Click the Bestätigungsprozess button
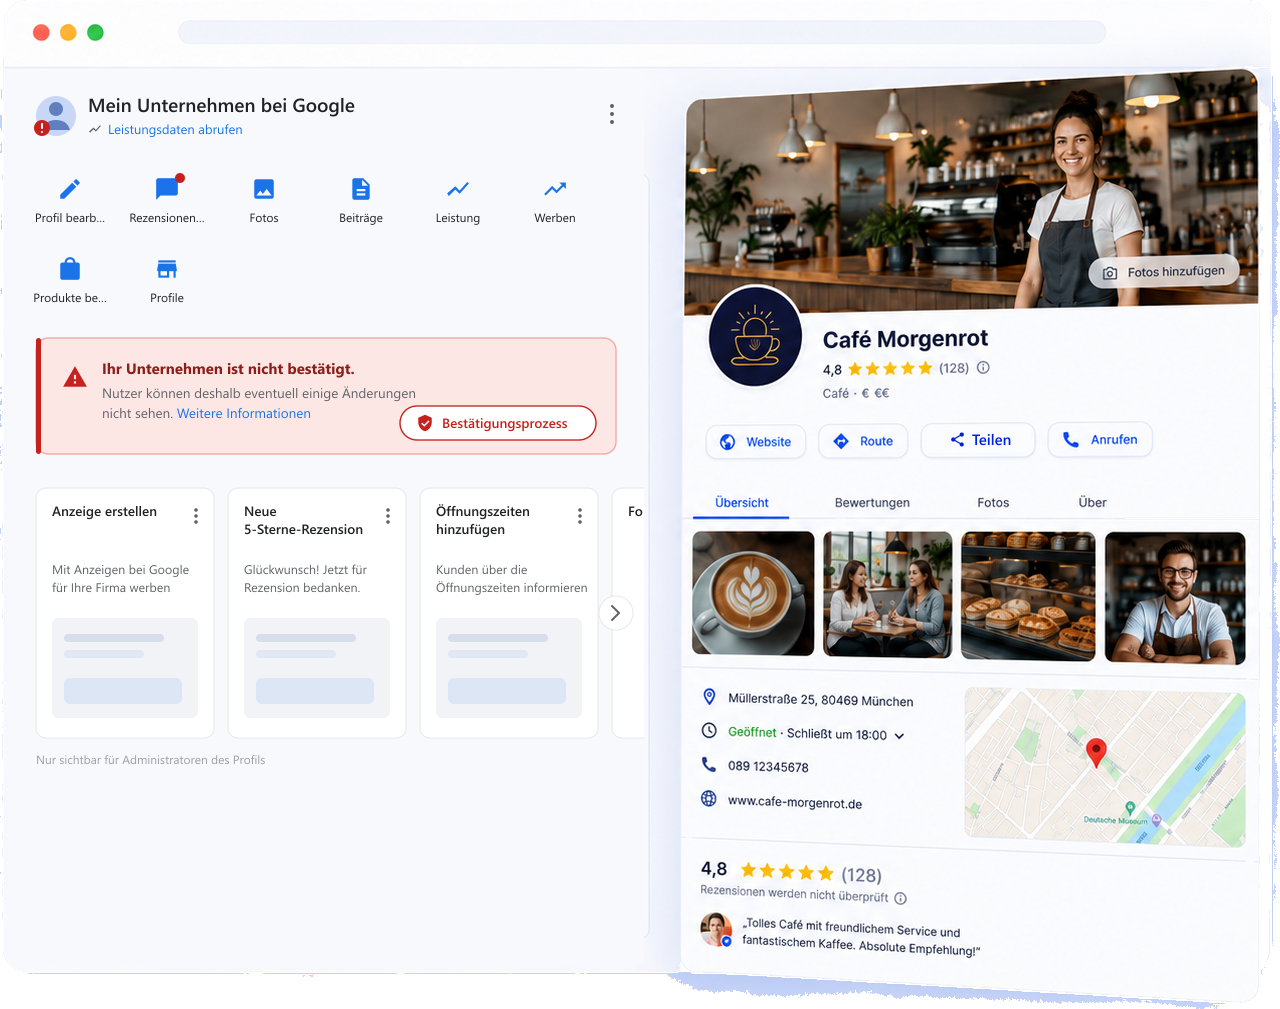 [x=498, y=423]
